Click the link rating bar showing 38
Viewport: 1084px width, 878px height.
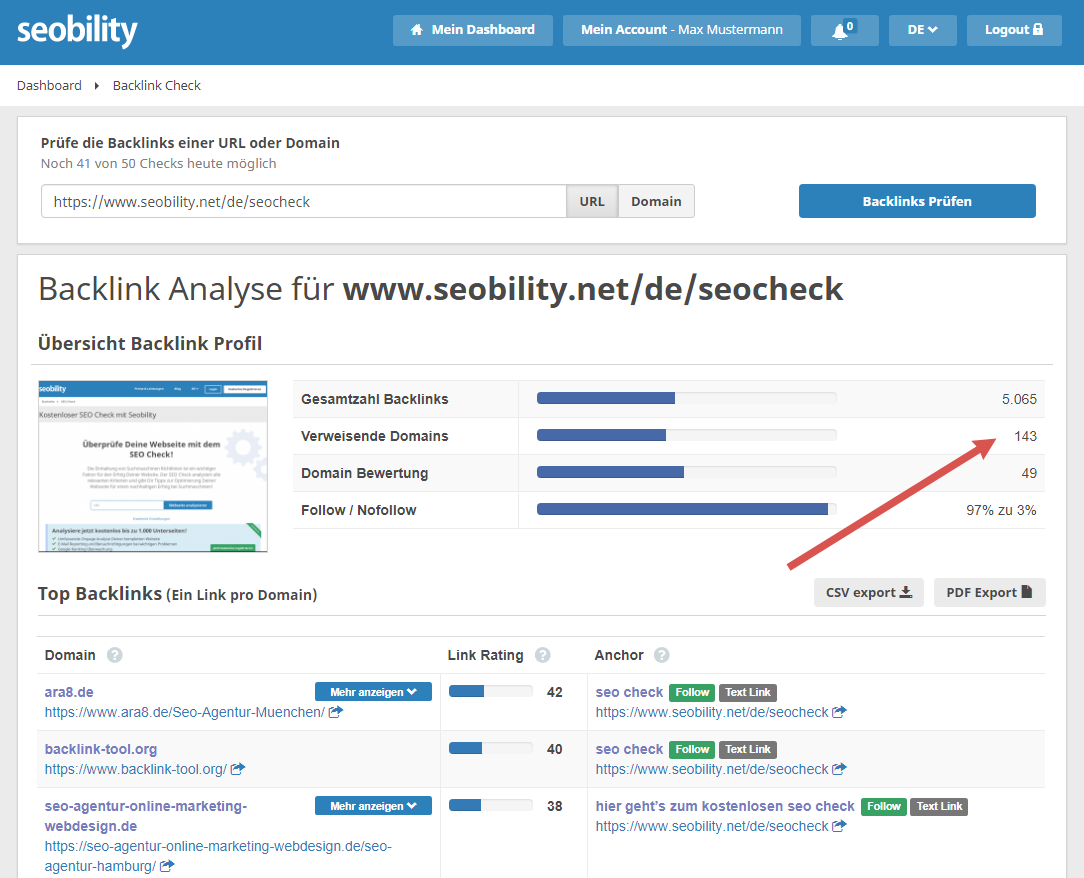click(x=491, y=805)
